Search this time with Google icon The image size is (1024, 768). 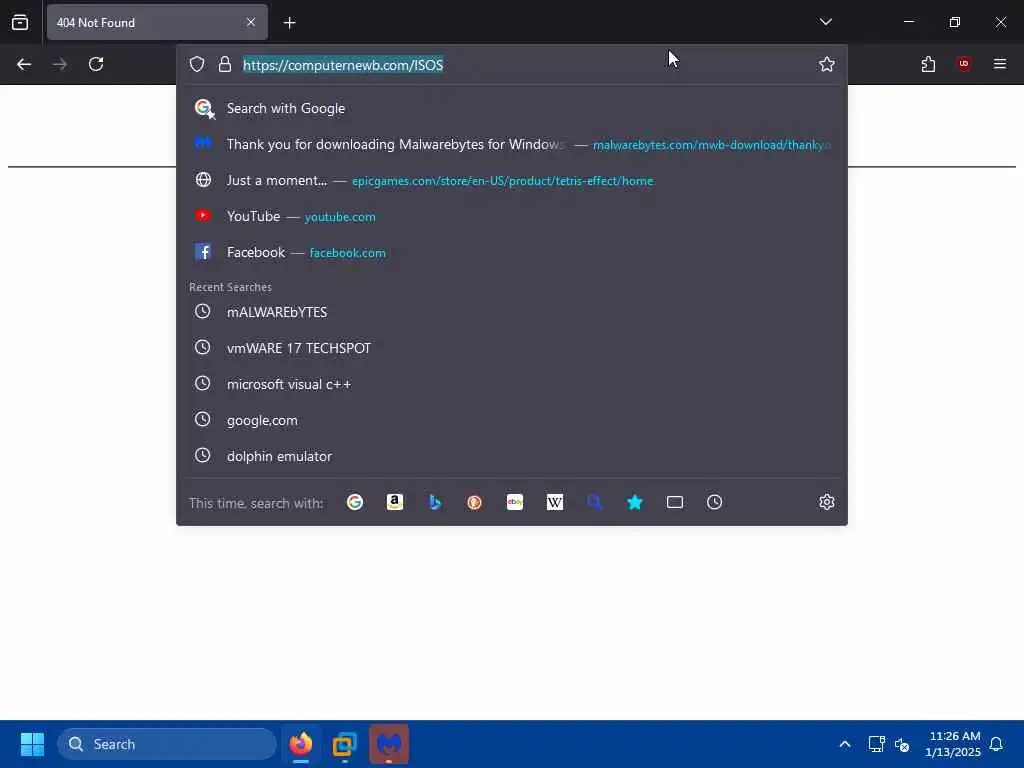[x=355, y=502]
